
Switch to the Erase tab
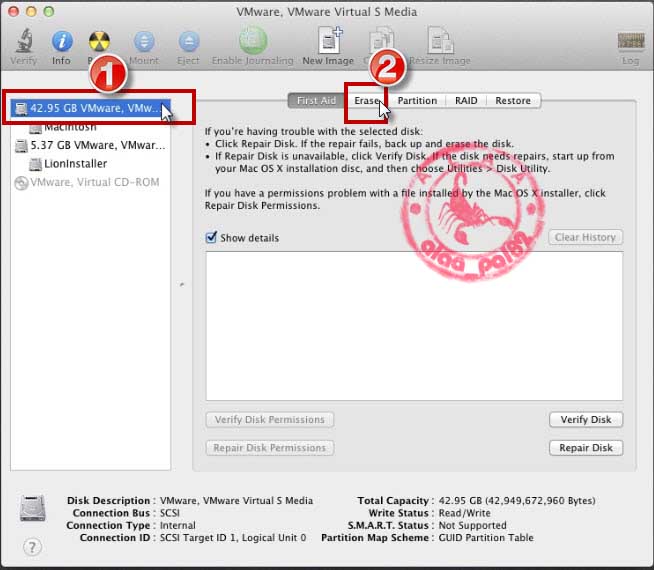click(x=367, y=100)
